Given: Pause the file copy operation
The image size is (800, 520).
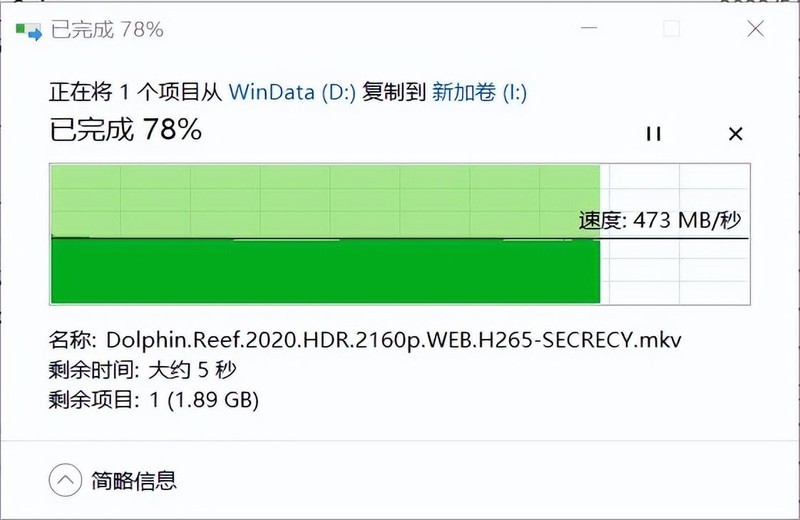Looking at the screenshot, I should point(654,134).
